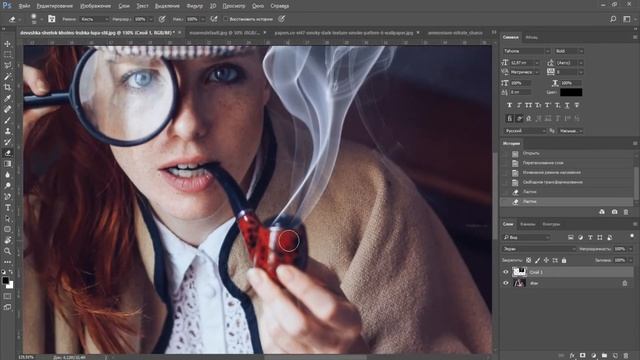Viewport: 640px width, 360px height.
Task: Select the Lasso tool
Action: [x=7, y=65]
